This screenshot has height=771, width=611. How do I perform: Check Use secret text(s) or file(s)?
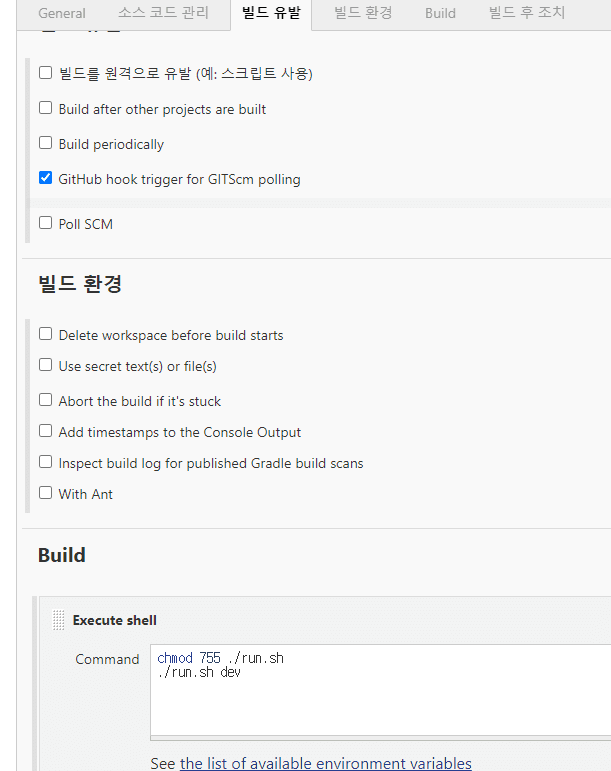[46, 365]
